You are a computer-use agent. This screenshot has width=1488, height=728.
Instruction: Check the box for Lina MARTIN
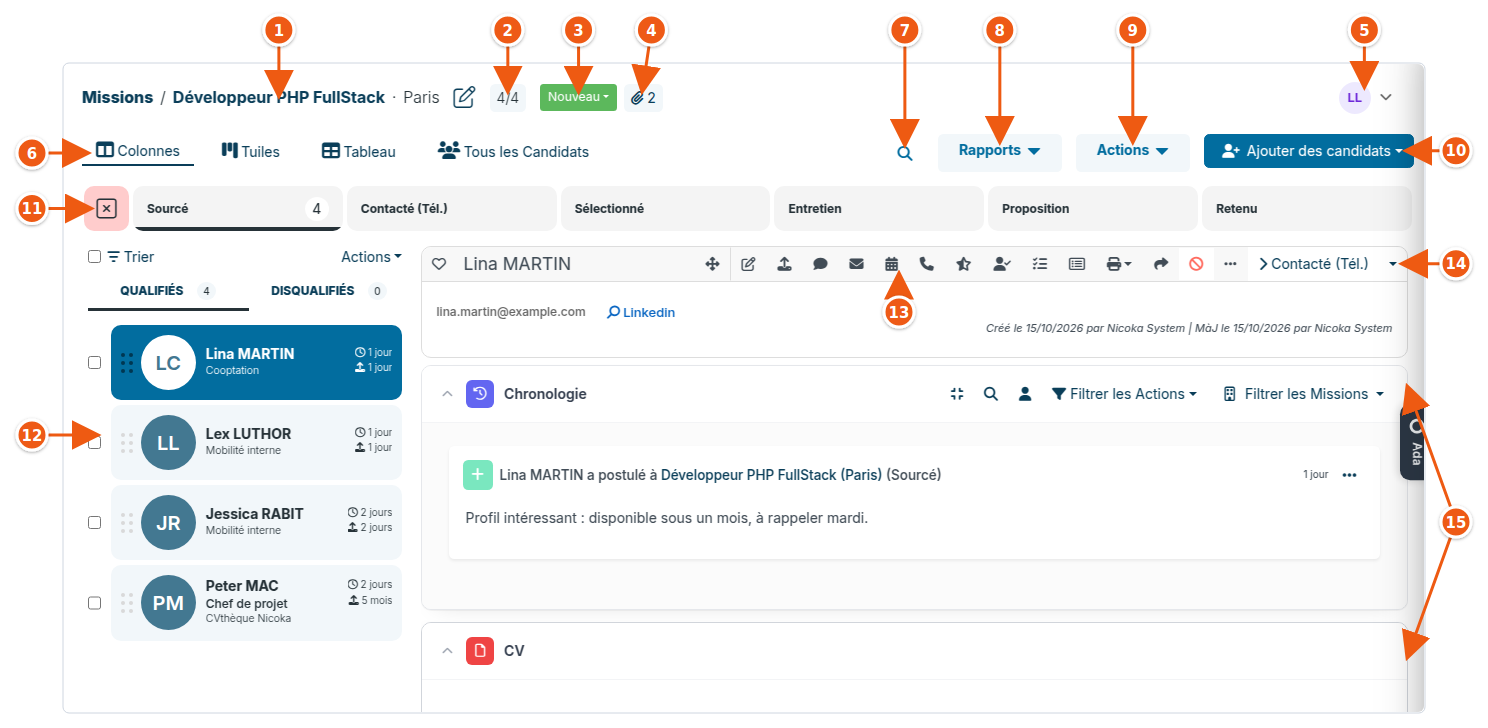(x=94, y=362)
